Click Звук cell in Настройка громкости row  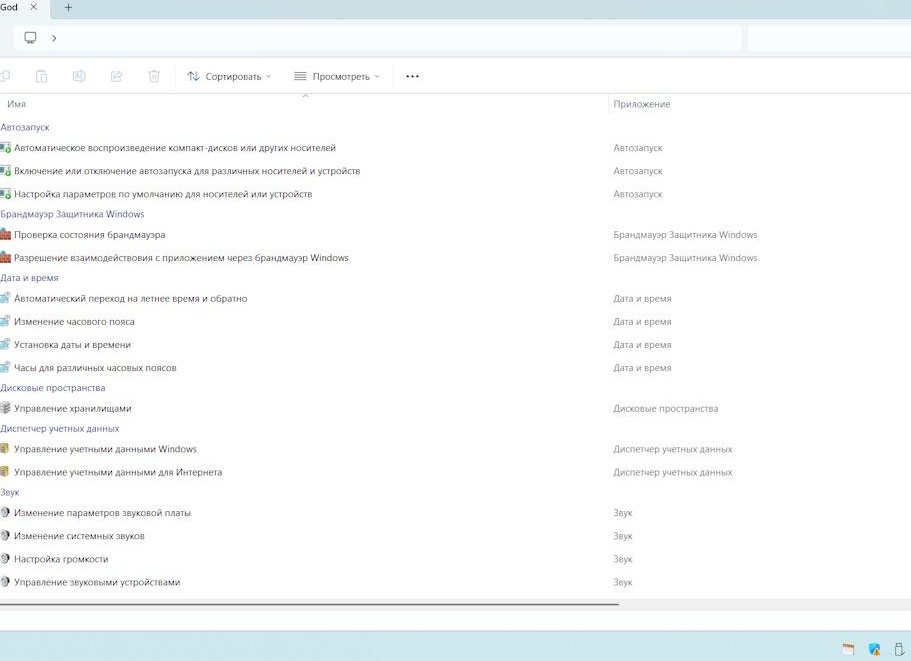pyautogui.click(x=622, y=559)
